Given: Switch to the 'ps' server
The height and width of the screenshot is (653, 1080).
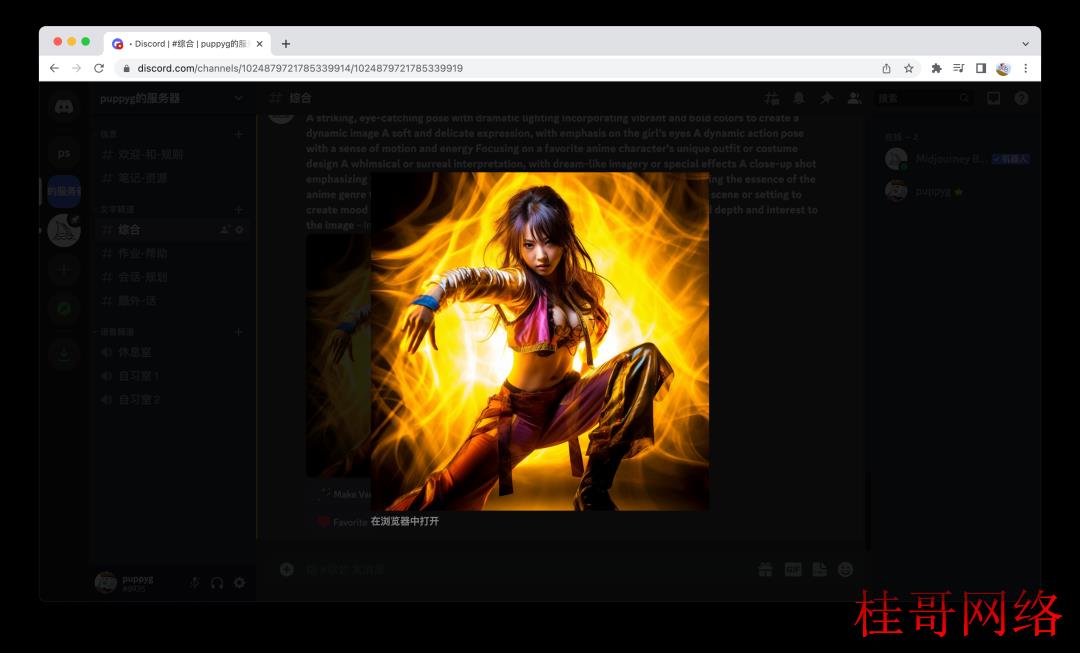Looking at the screenshot, I should (64, 153).
